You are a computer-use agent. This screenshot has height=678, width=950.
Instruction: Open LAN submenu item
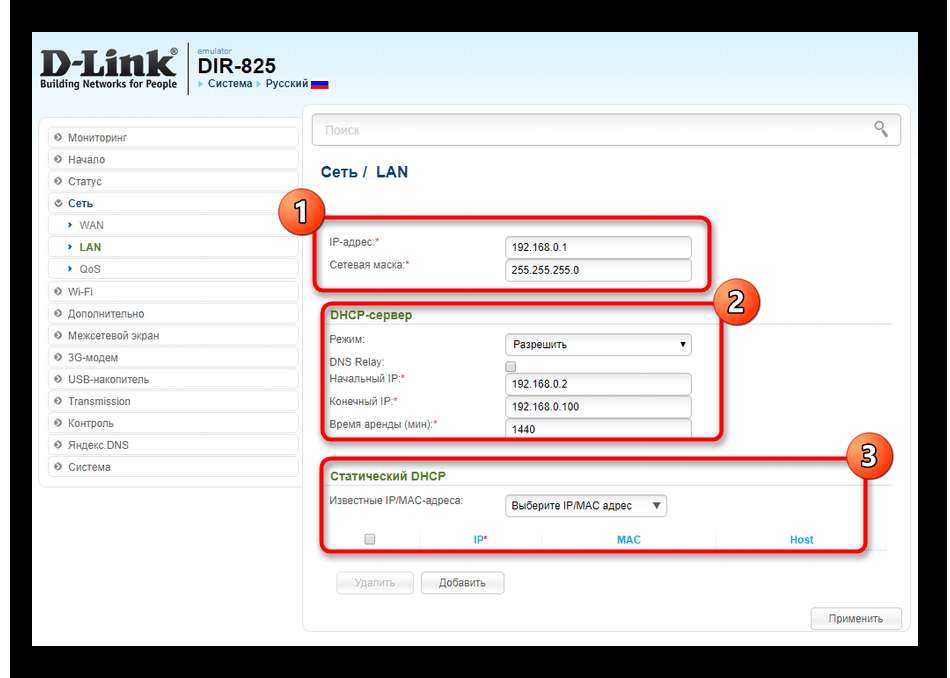click(173, 247)
